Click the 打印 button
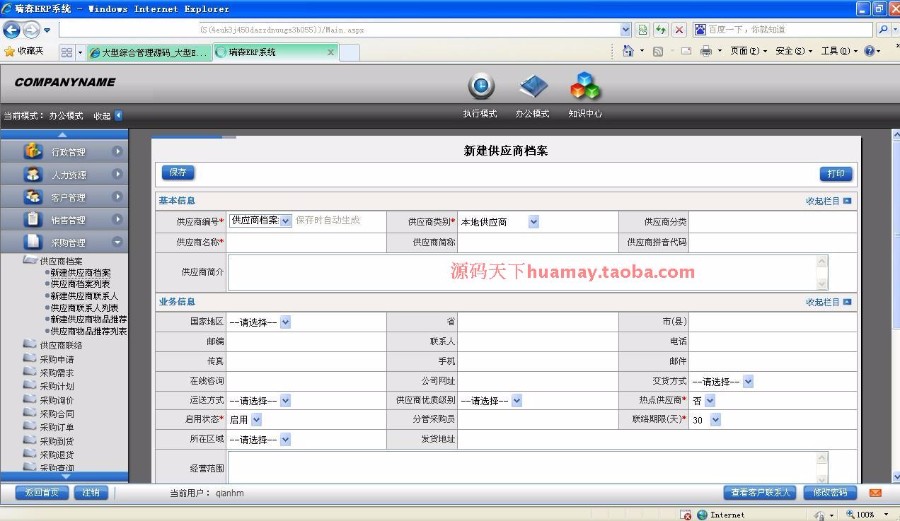Screen dimensions: 900x521 (836, 174)
